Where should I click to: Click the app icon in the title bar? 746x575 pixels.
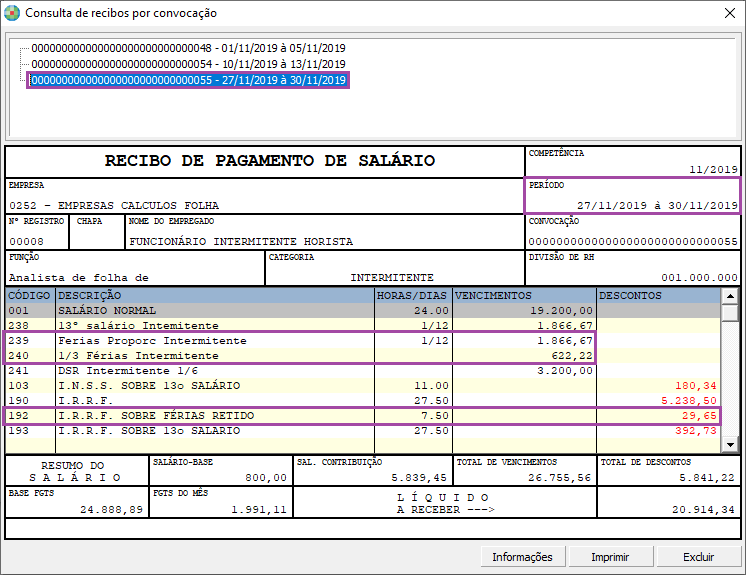click(12, 13)
